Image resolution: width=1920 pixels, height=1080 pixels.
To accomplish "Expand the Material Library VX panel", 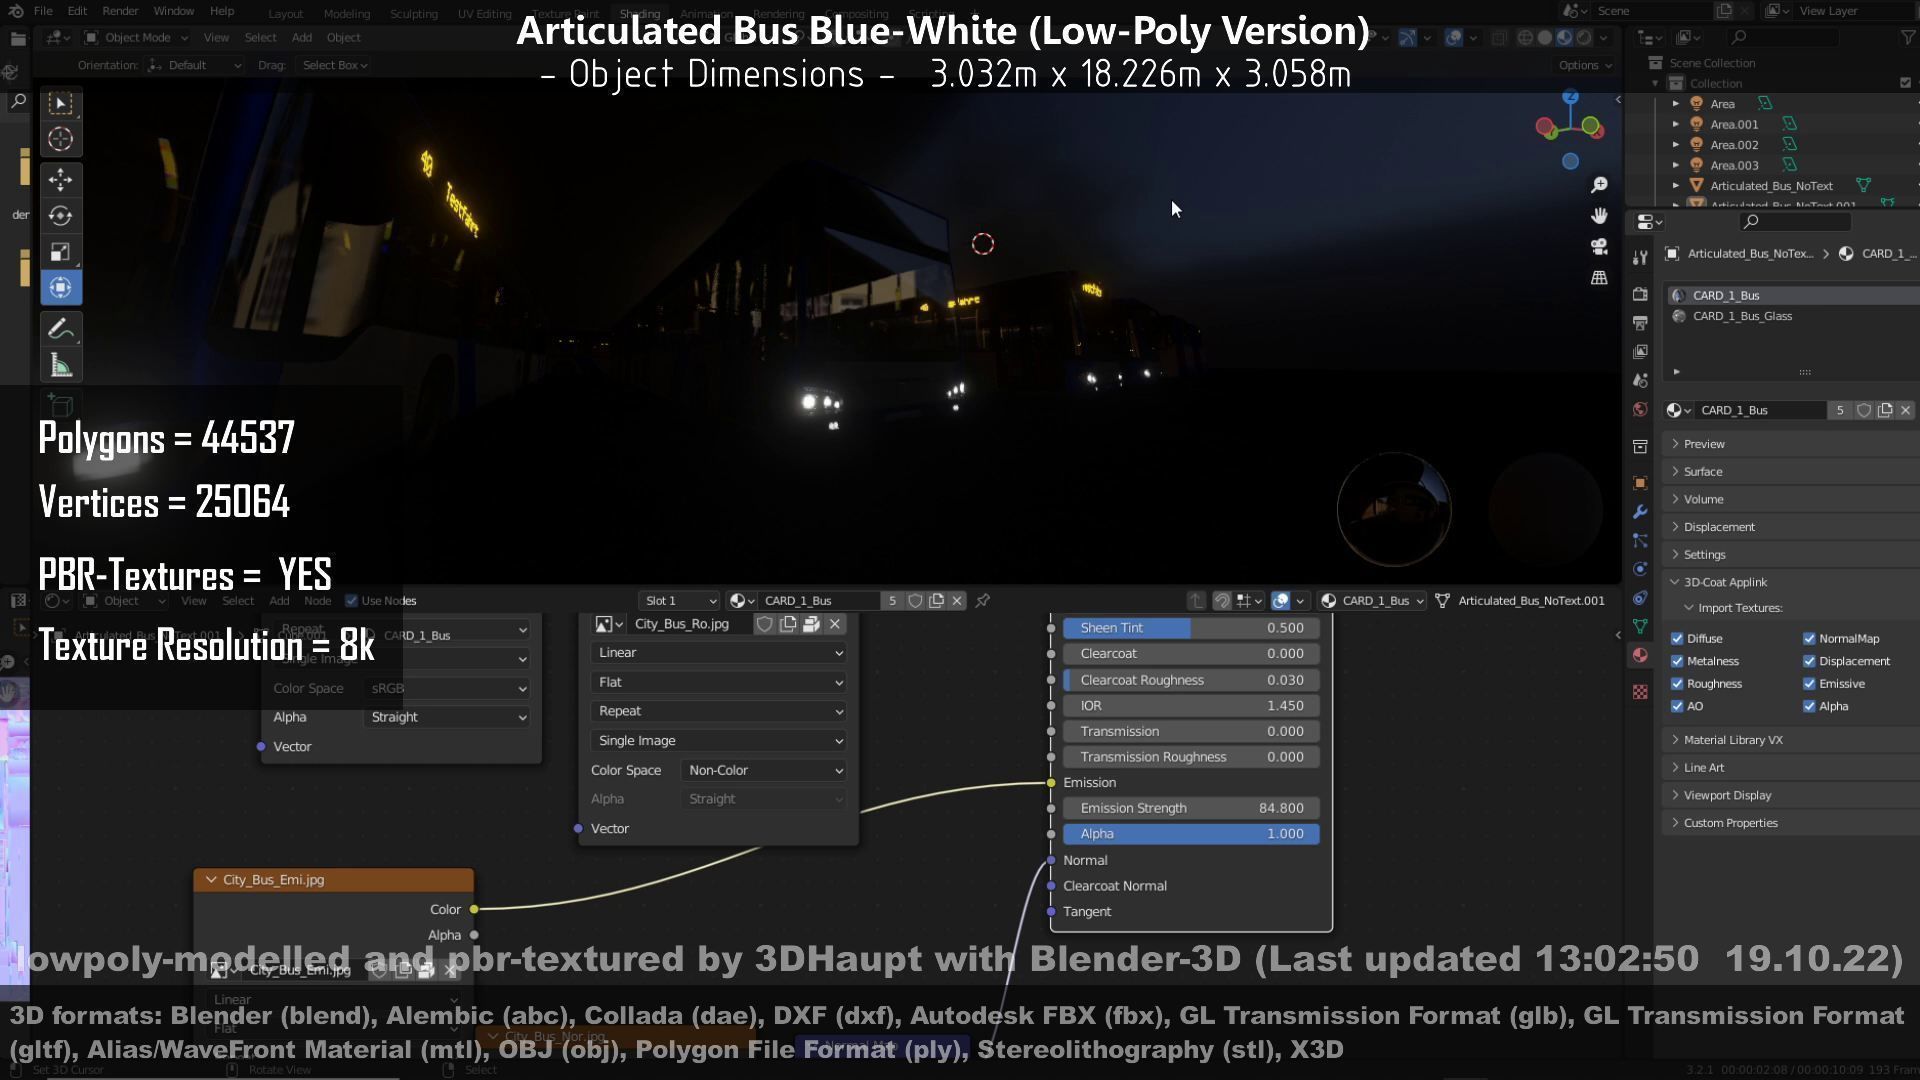I will pyautogui.click(x=1790, y=740).
